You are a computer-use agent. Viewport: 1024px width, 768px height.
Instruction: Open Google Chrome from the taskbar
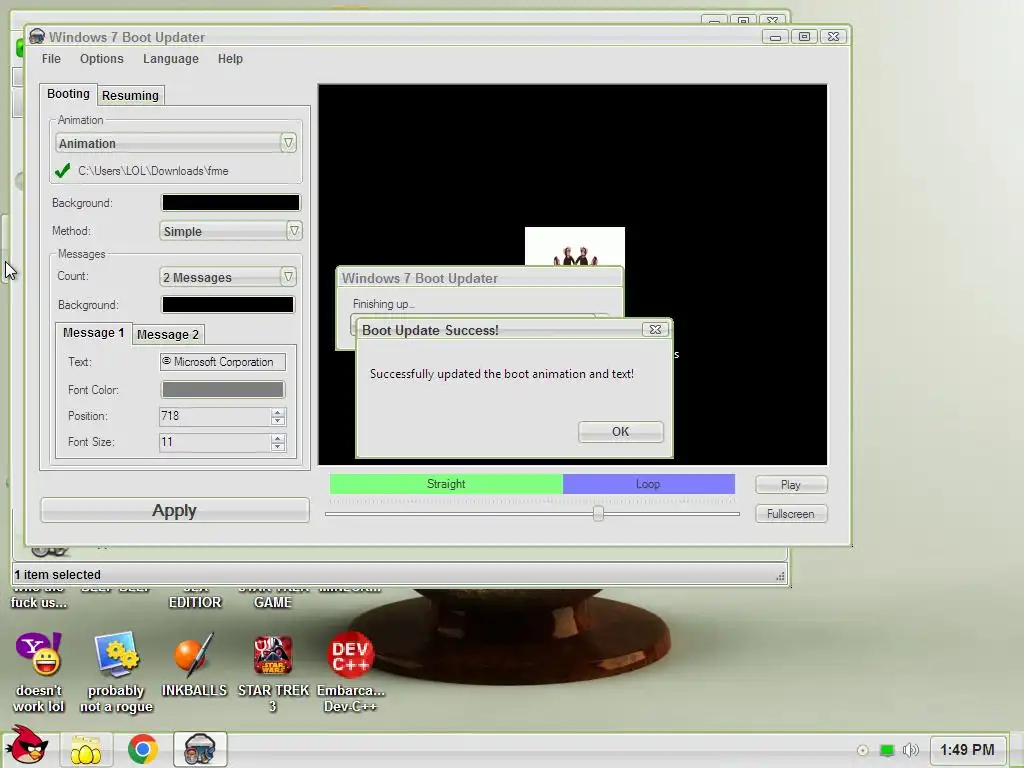[142, 749]
